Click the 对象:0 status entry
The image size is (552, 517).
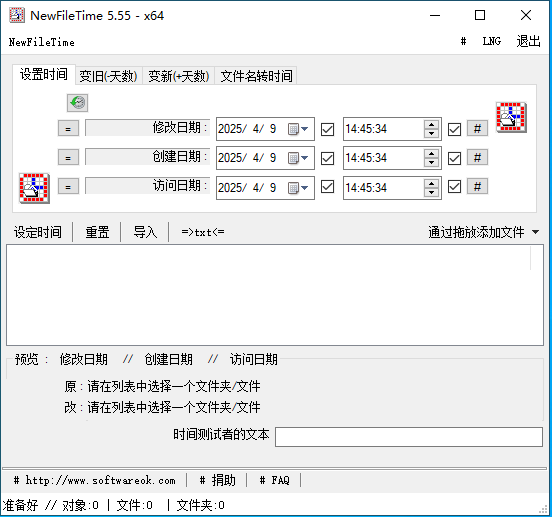pyautogui.click(x=81, y=505)
